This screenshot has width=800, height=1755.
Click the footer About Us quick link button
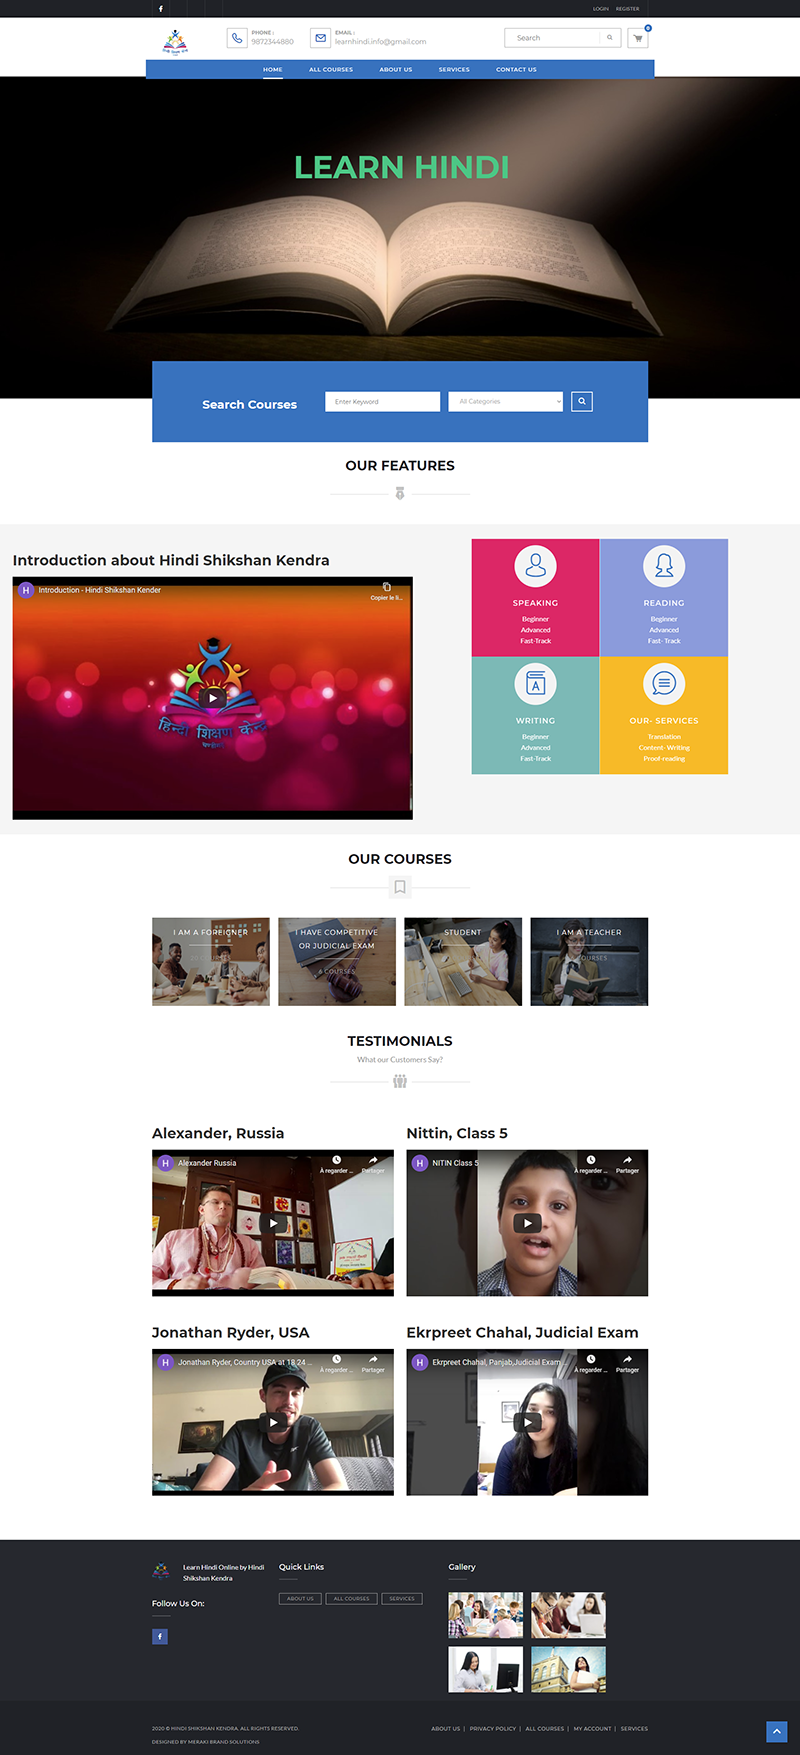click(300, 1599)
